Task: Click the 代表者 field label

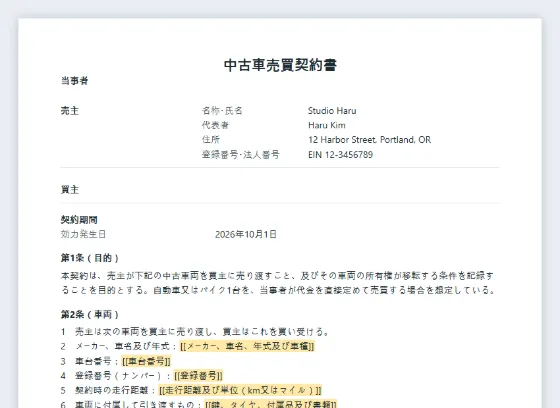Action: 215,125
